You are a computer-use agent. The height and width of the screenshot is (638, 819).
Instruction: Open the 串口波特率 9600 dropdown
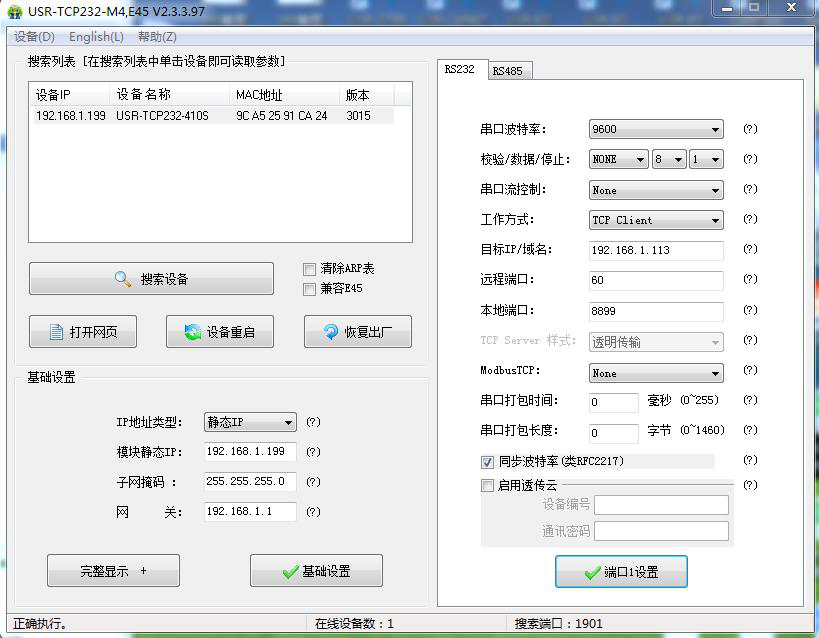656,129
